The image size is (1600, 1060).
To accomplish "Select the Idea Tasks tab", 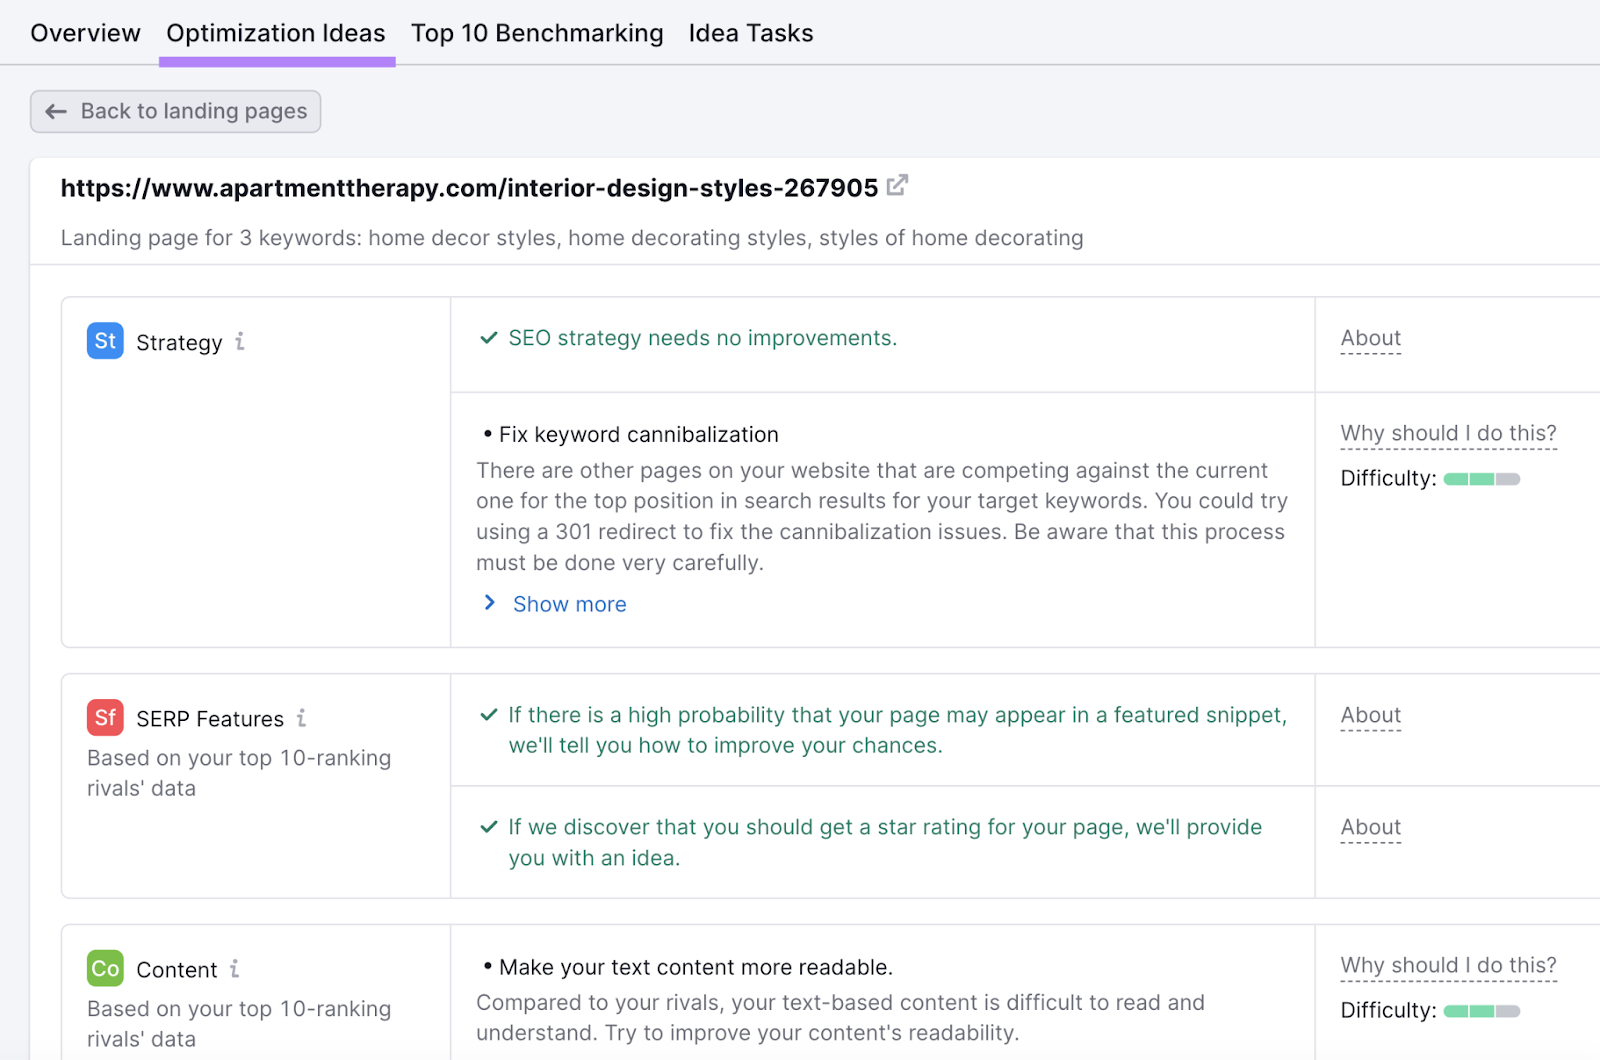I will (x=750, y=32).
